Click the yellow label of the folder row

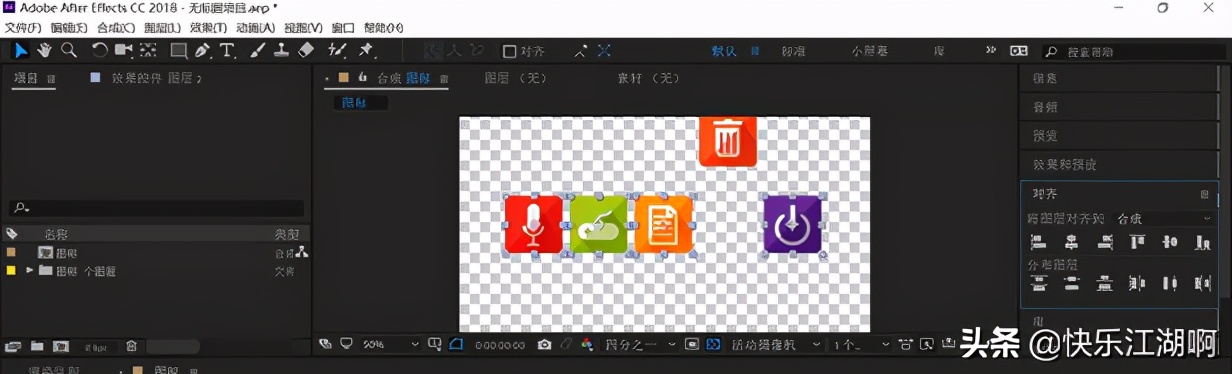click(x=11, y=270)
